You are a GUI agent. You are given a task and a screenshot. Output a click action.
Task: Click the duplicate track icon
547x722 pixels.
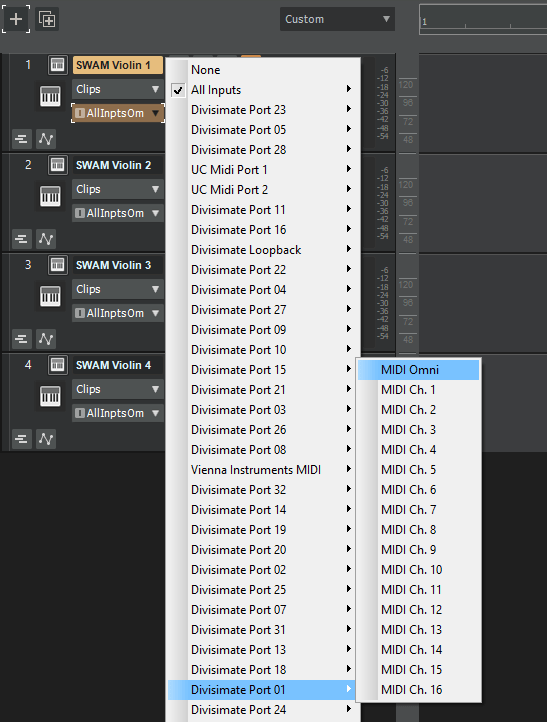(x=47, y=19)
